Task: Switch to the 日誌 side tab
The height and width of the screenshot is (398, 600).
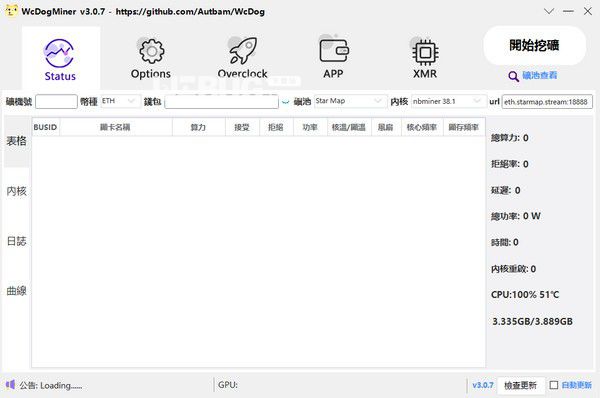Action: tap(16, 241)
